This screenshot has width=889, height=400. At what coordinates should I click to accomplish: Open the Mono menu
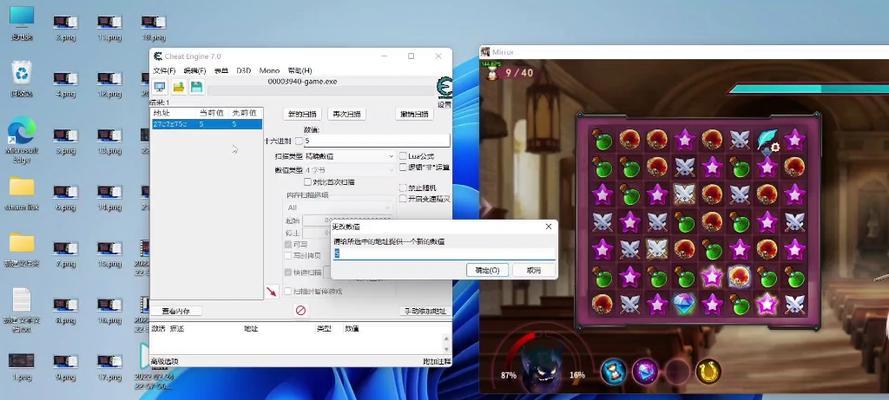click(269, 70)
